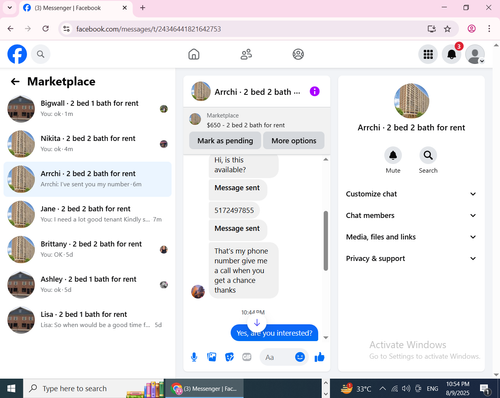Show hidden system tray icons

coord(383,389)
